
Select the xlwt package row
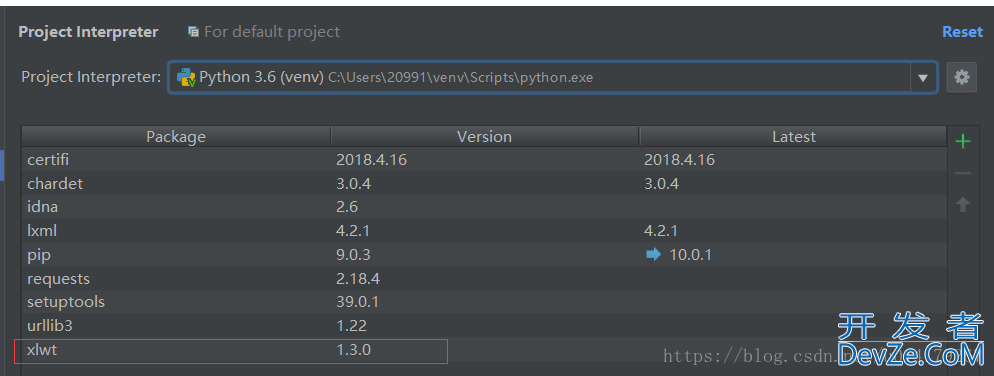click(x=484, y=349)
